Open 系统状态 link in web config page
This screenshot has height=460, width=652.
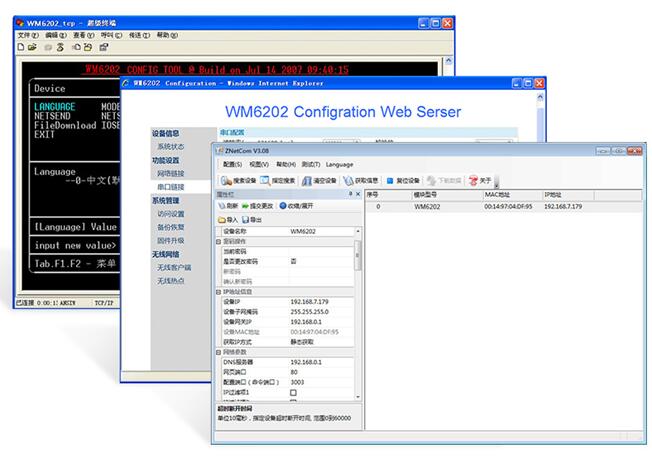pyautogui.click(x=170, y=147)
